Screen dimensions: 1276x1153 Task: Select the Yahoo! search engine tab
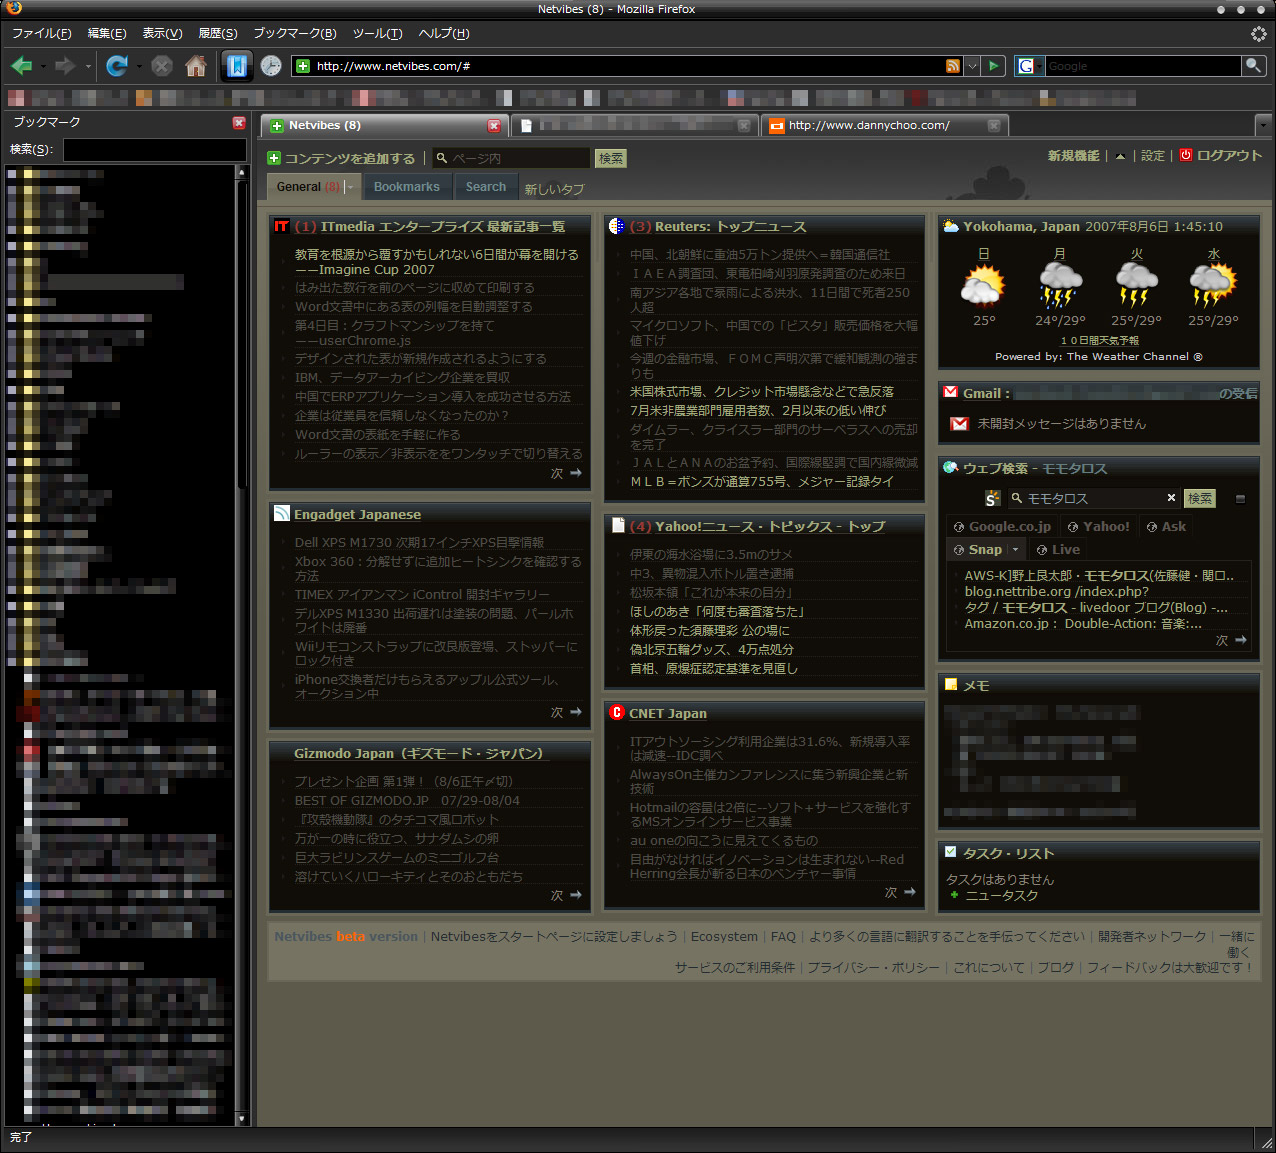click(1098, 526)
